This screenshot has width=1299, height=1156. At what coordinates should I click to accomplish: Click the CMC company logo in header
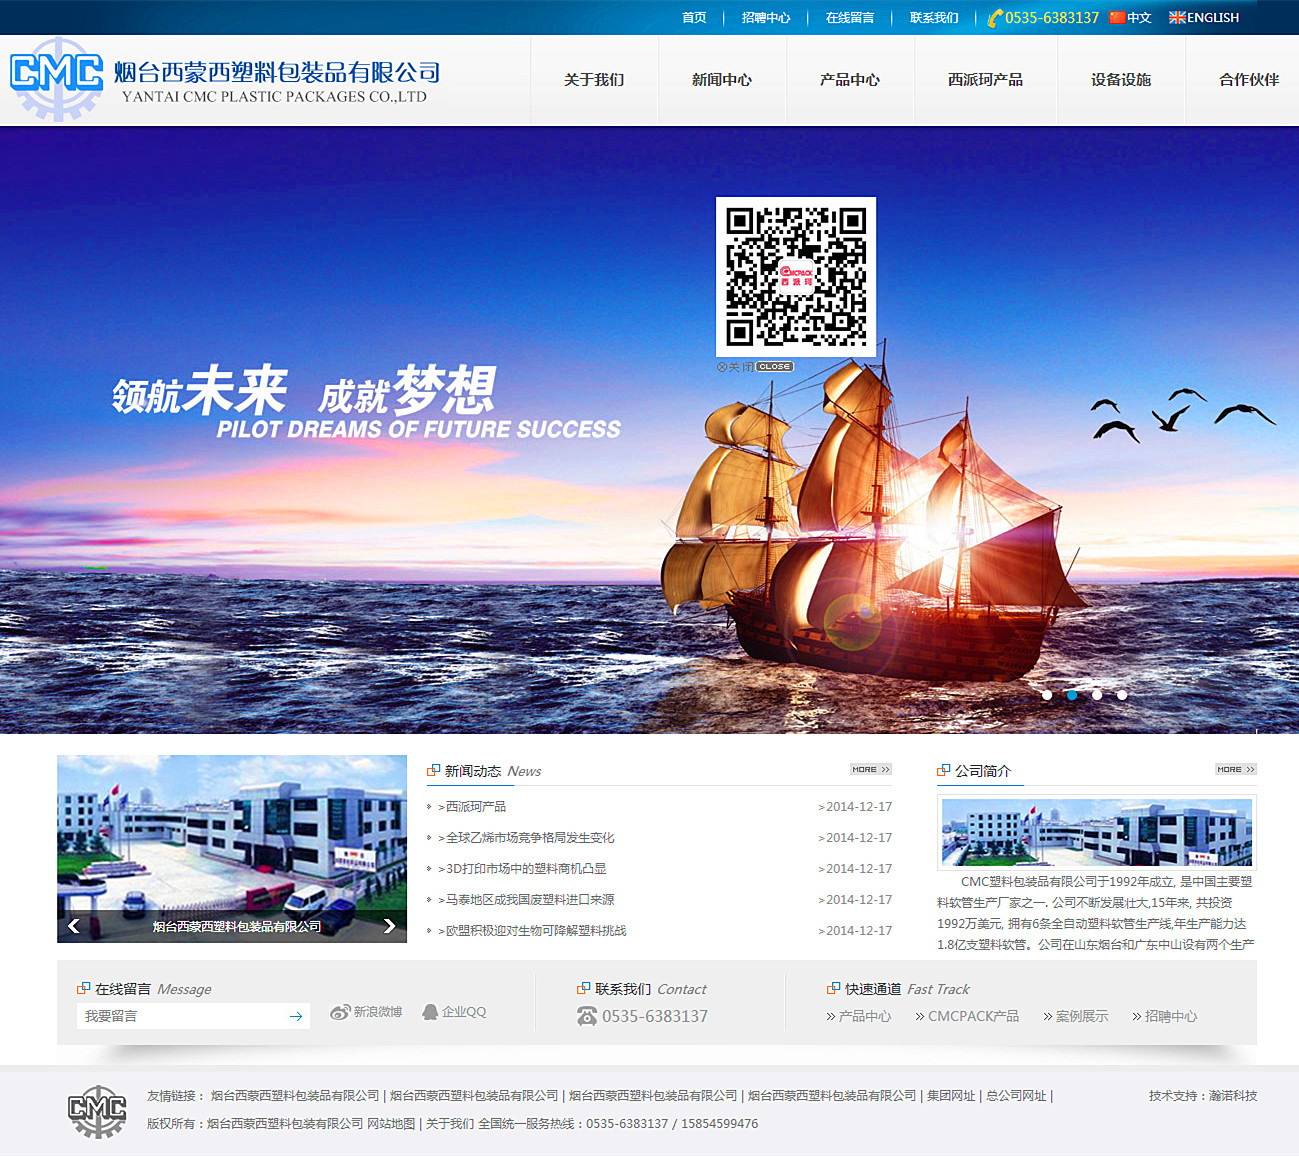[57, 78]
